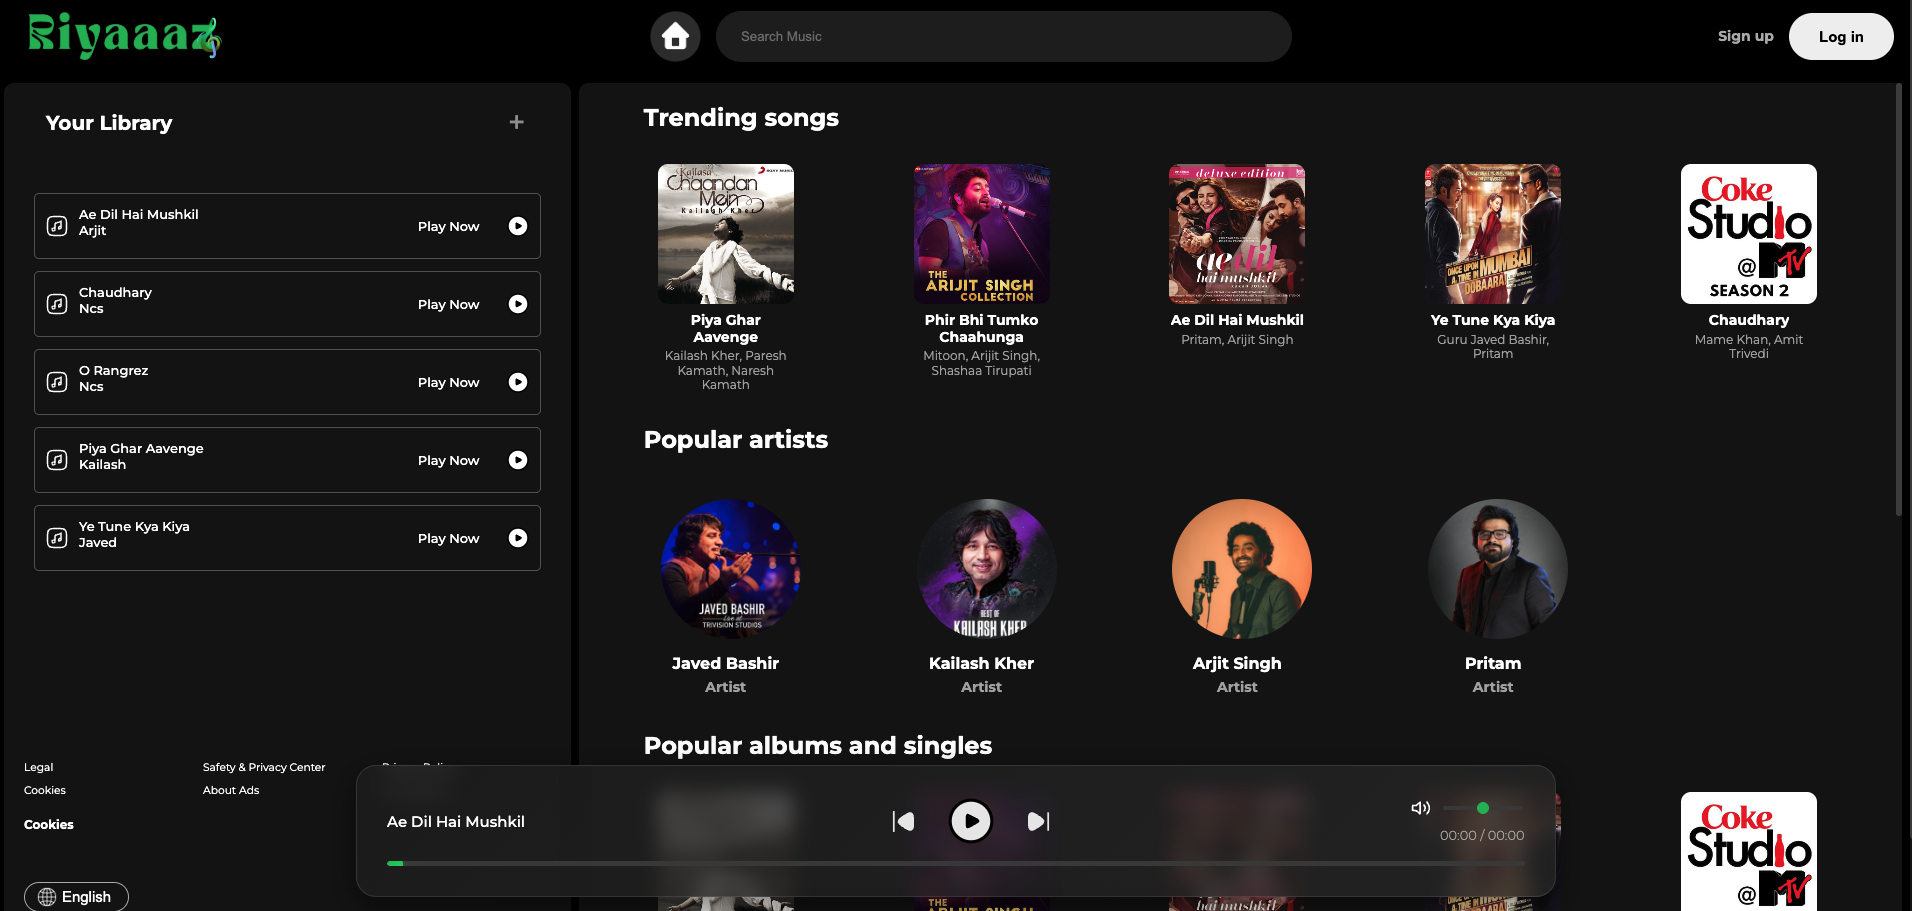Seek on the song progress bar
Image resolution: width=1912 pixels, height=911 pixels.
956,863
